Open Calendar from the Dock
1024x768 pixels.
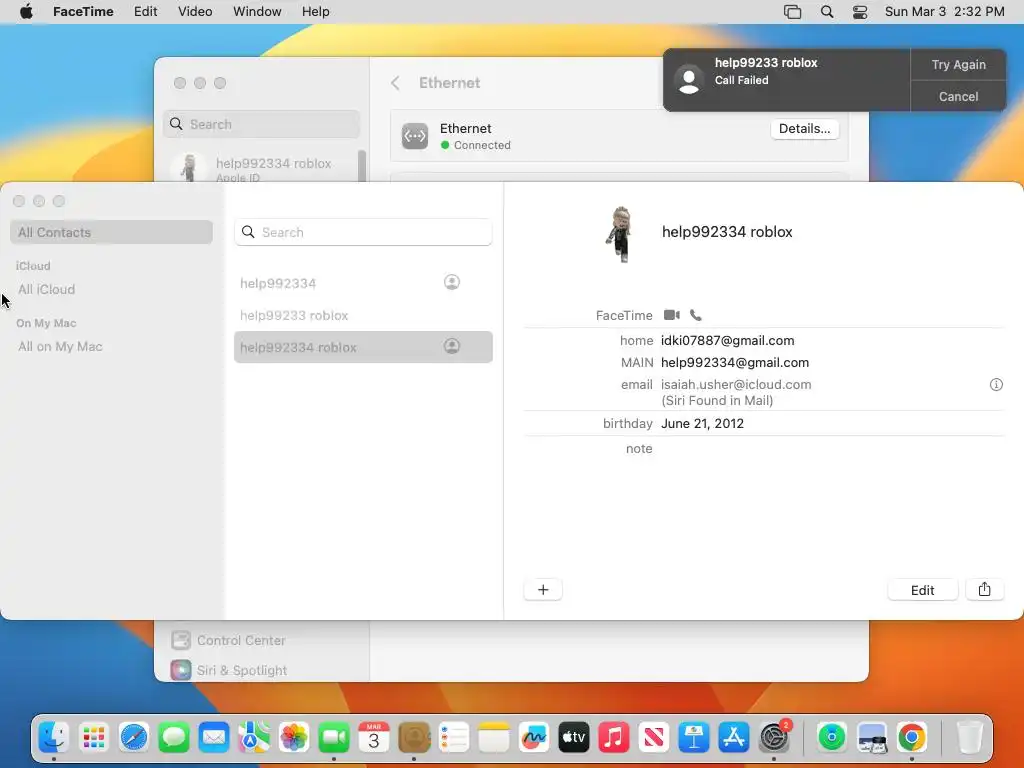[x=374, y=737]
